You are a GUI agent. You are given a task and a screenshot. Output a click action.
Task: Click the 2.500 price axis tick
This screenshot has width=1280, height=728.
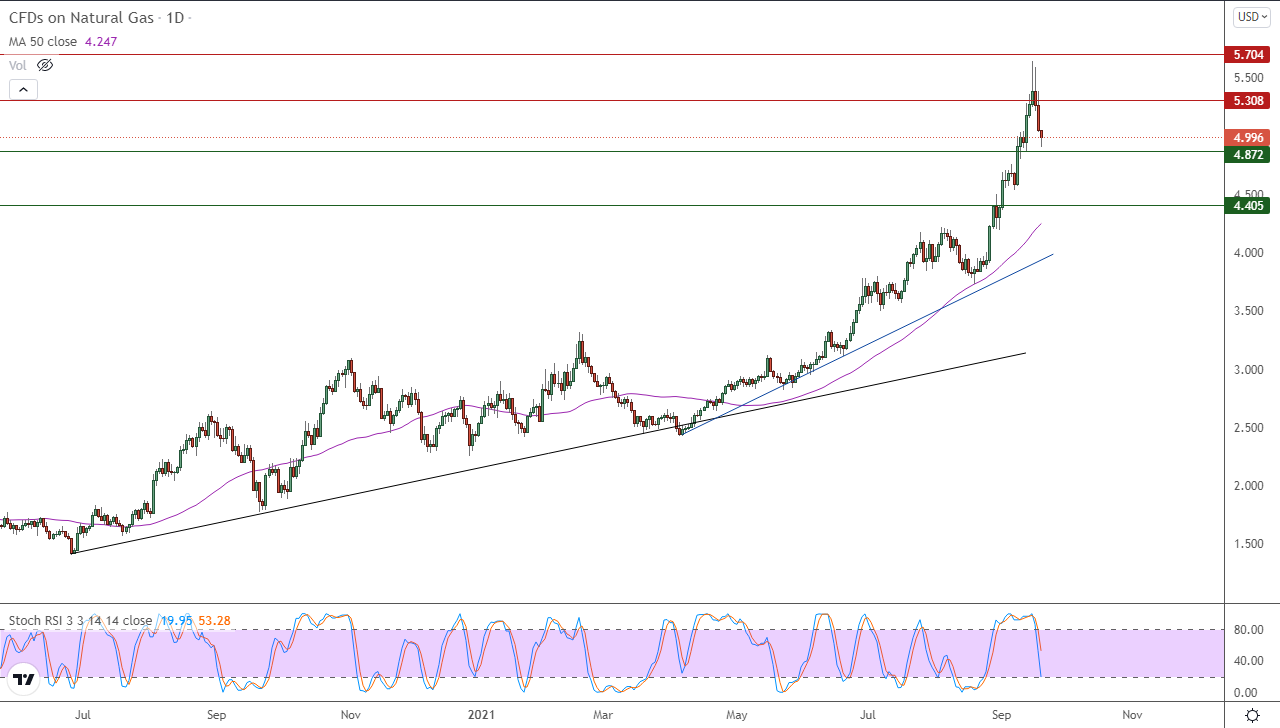tap(1250, 428)
